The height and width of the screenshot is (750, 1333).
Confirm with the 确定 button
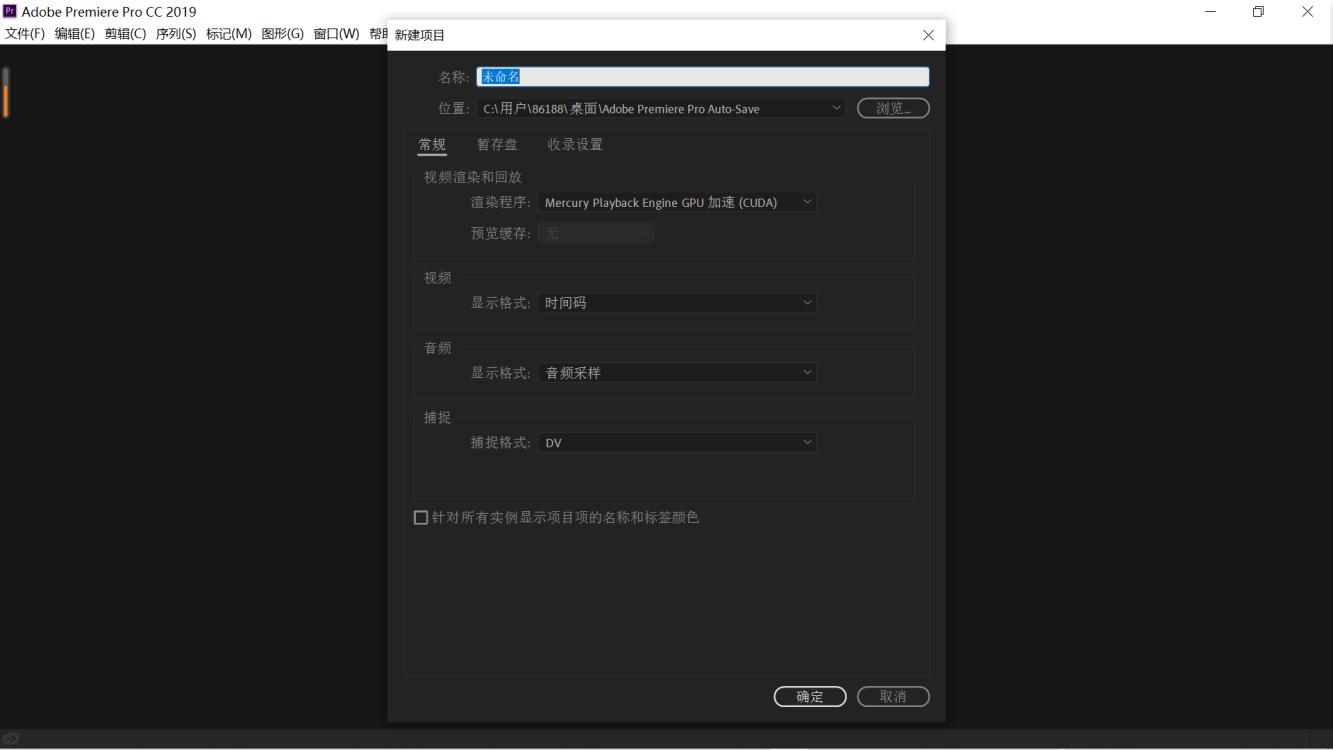[810, 696]
